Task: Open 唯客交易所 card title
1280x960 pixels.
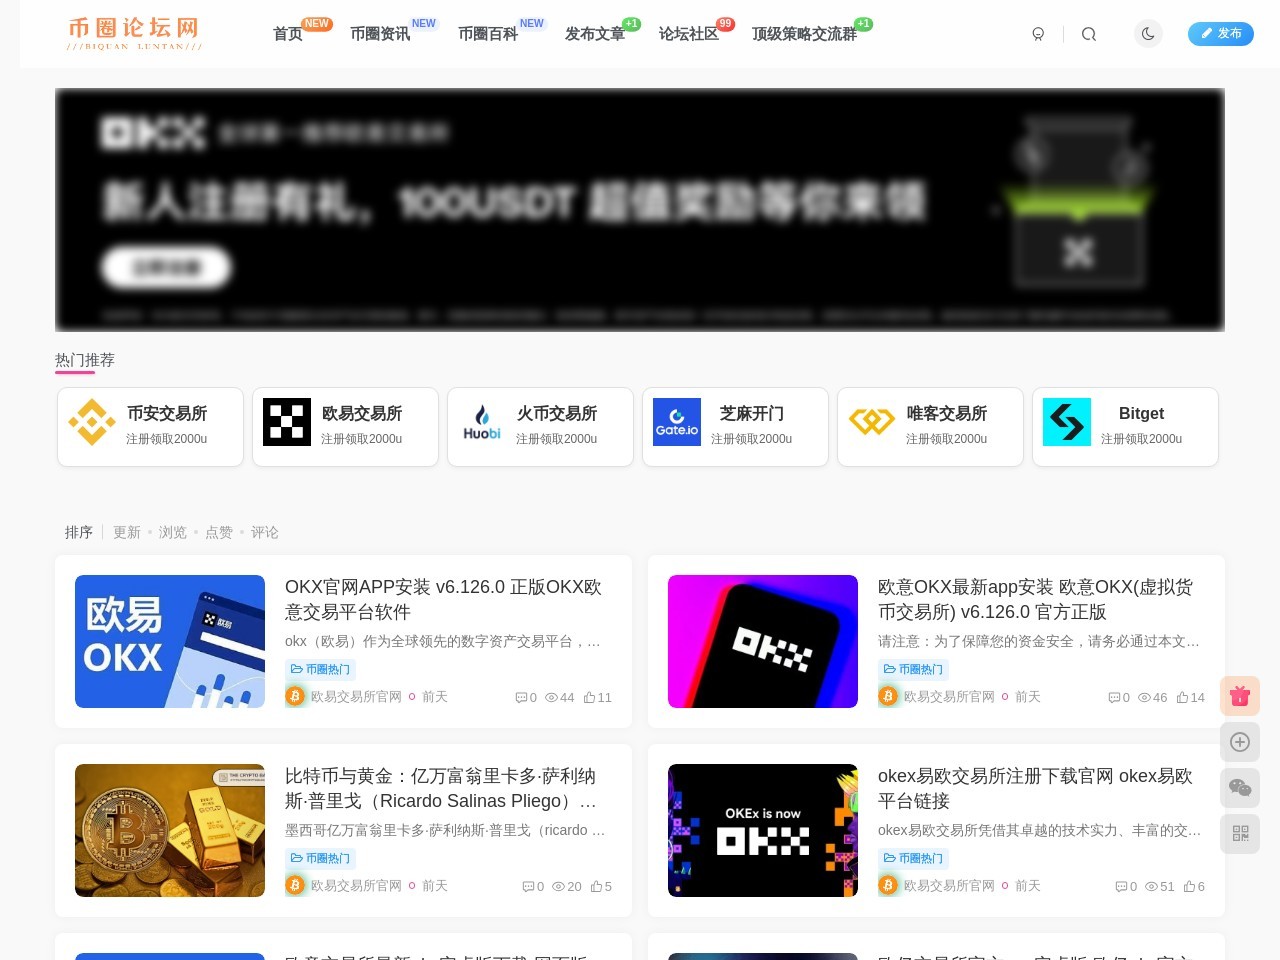Action: click(947, 414)
